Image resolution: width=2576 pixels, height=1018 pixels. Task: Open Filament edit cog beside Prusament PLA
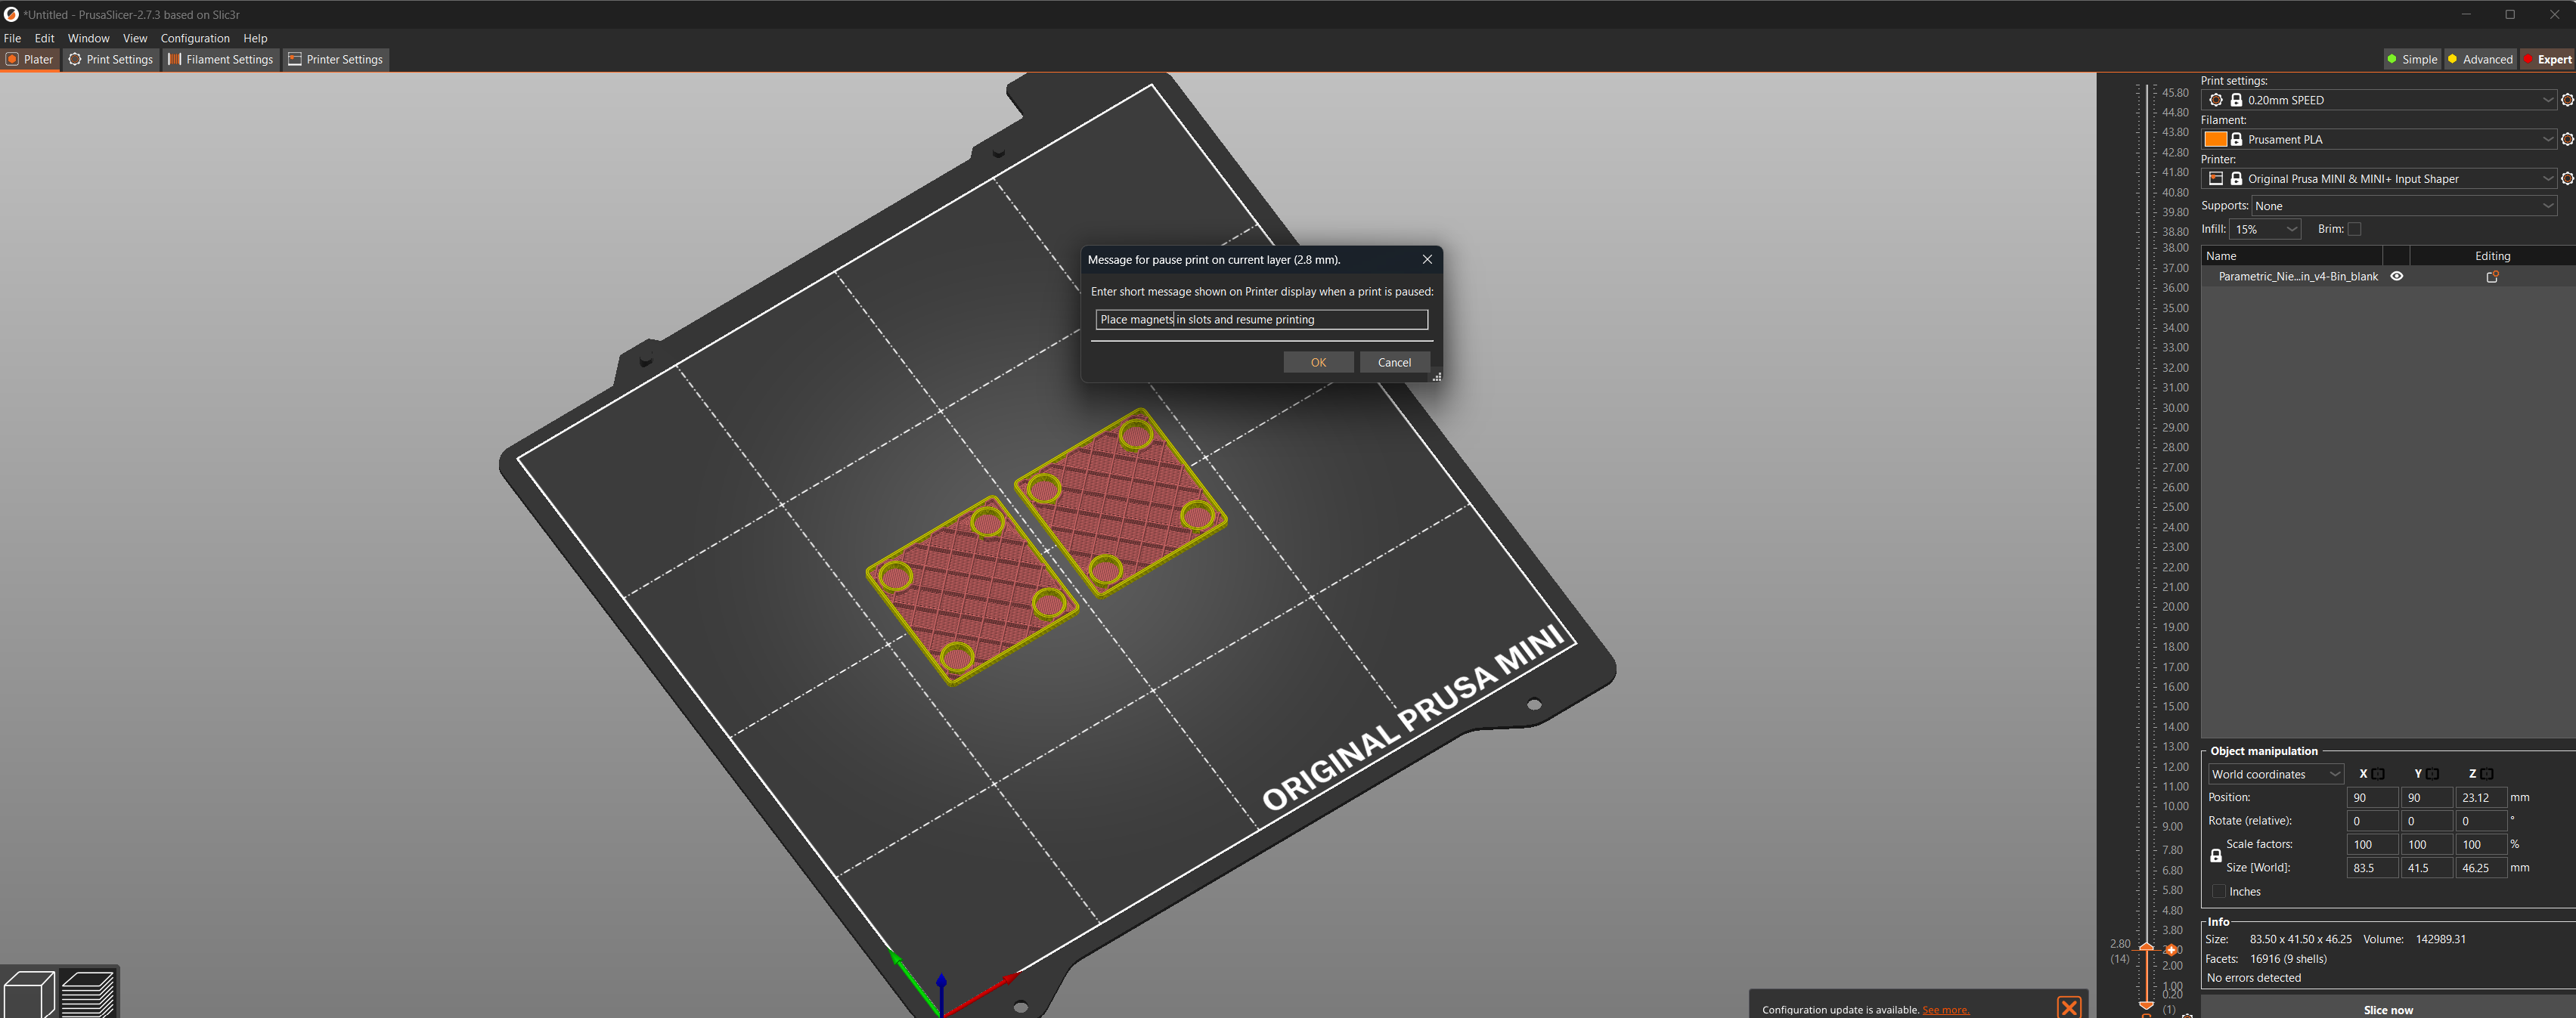point(2567,139)
